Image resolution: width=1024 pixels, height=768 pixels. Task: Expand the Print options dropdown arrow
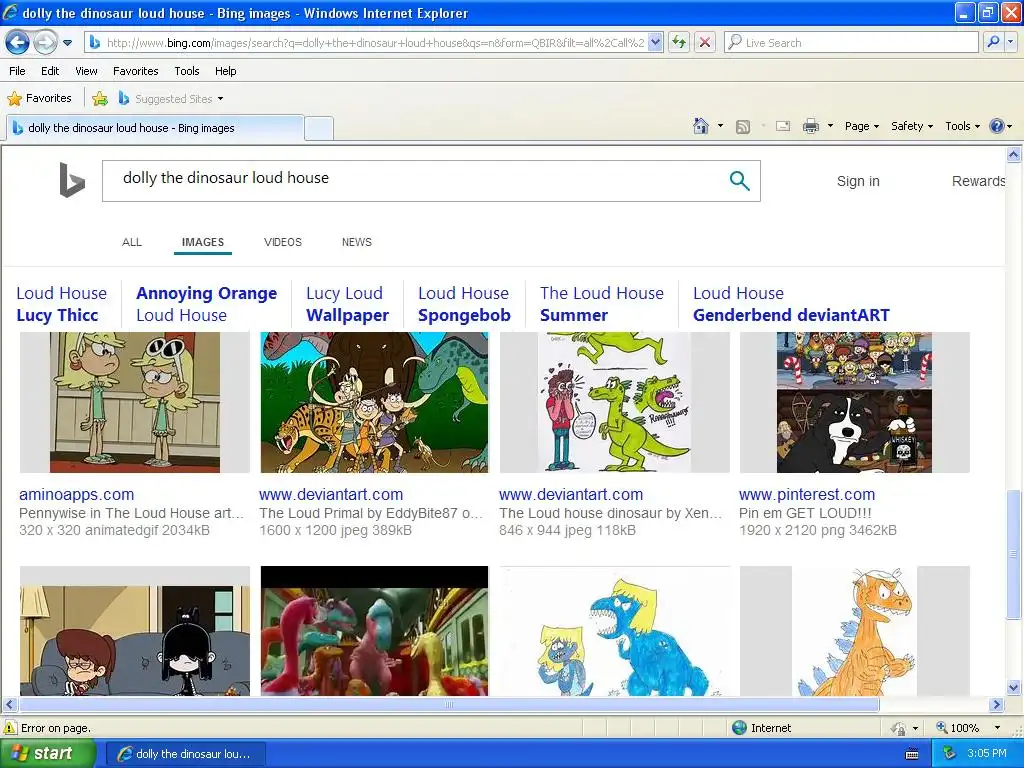click(830, 126)
